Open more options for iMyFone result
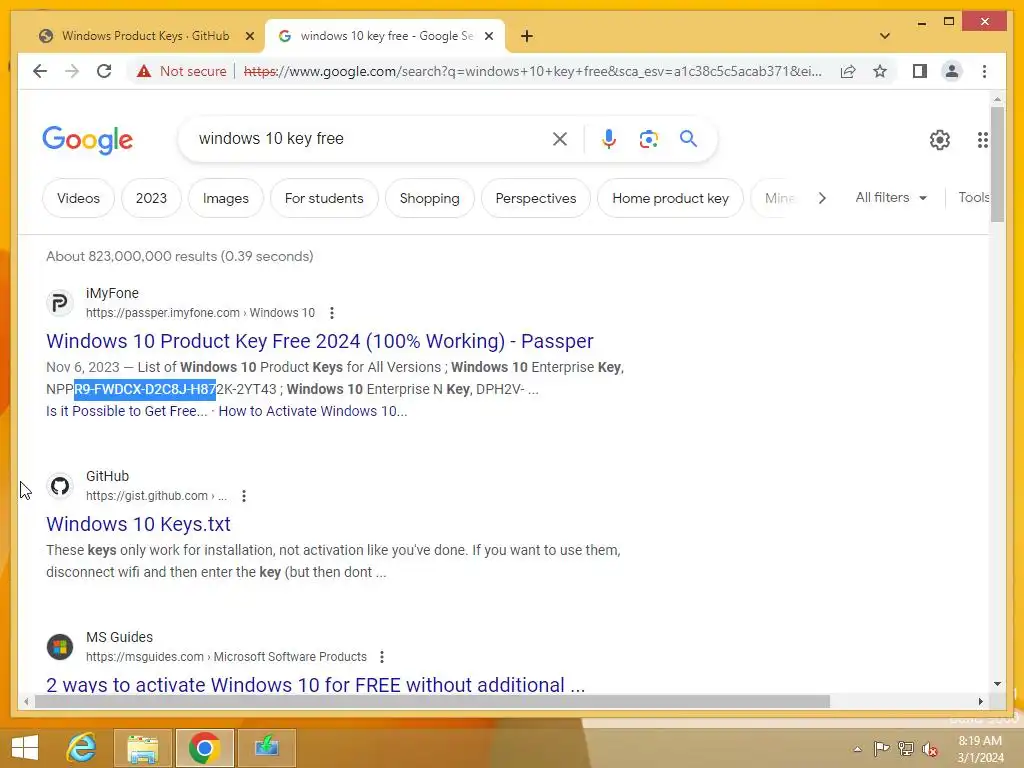 (332, 313)
